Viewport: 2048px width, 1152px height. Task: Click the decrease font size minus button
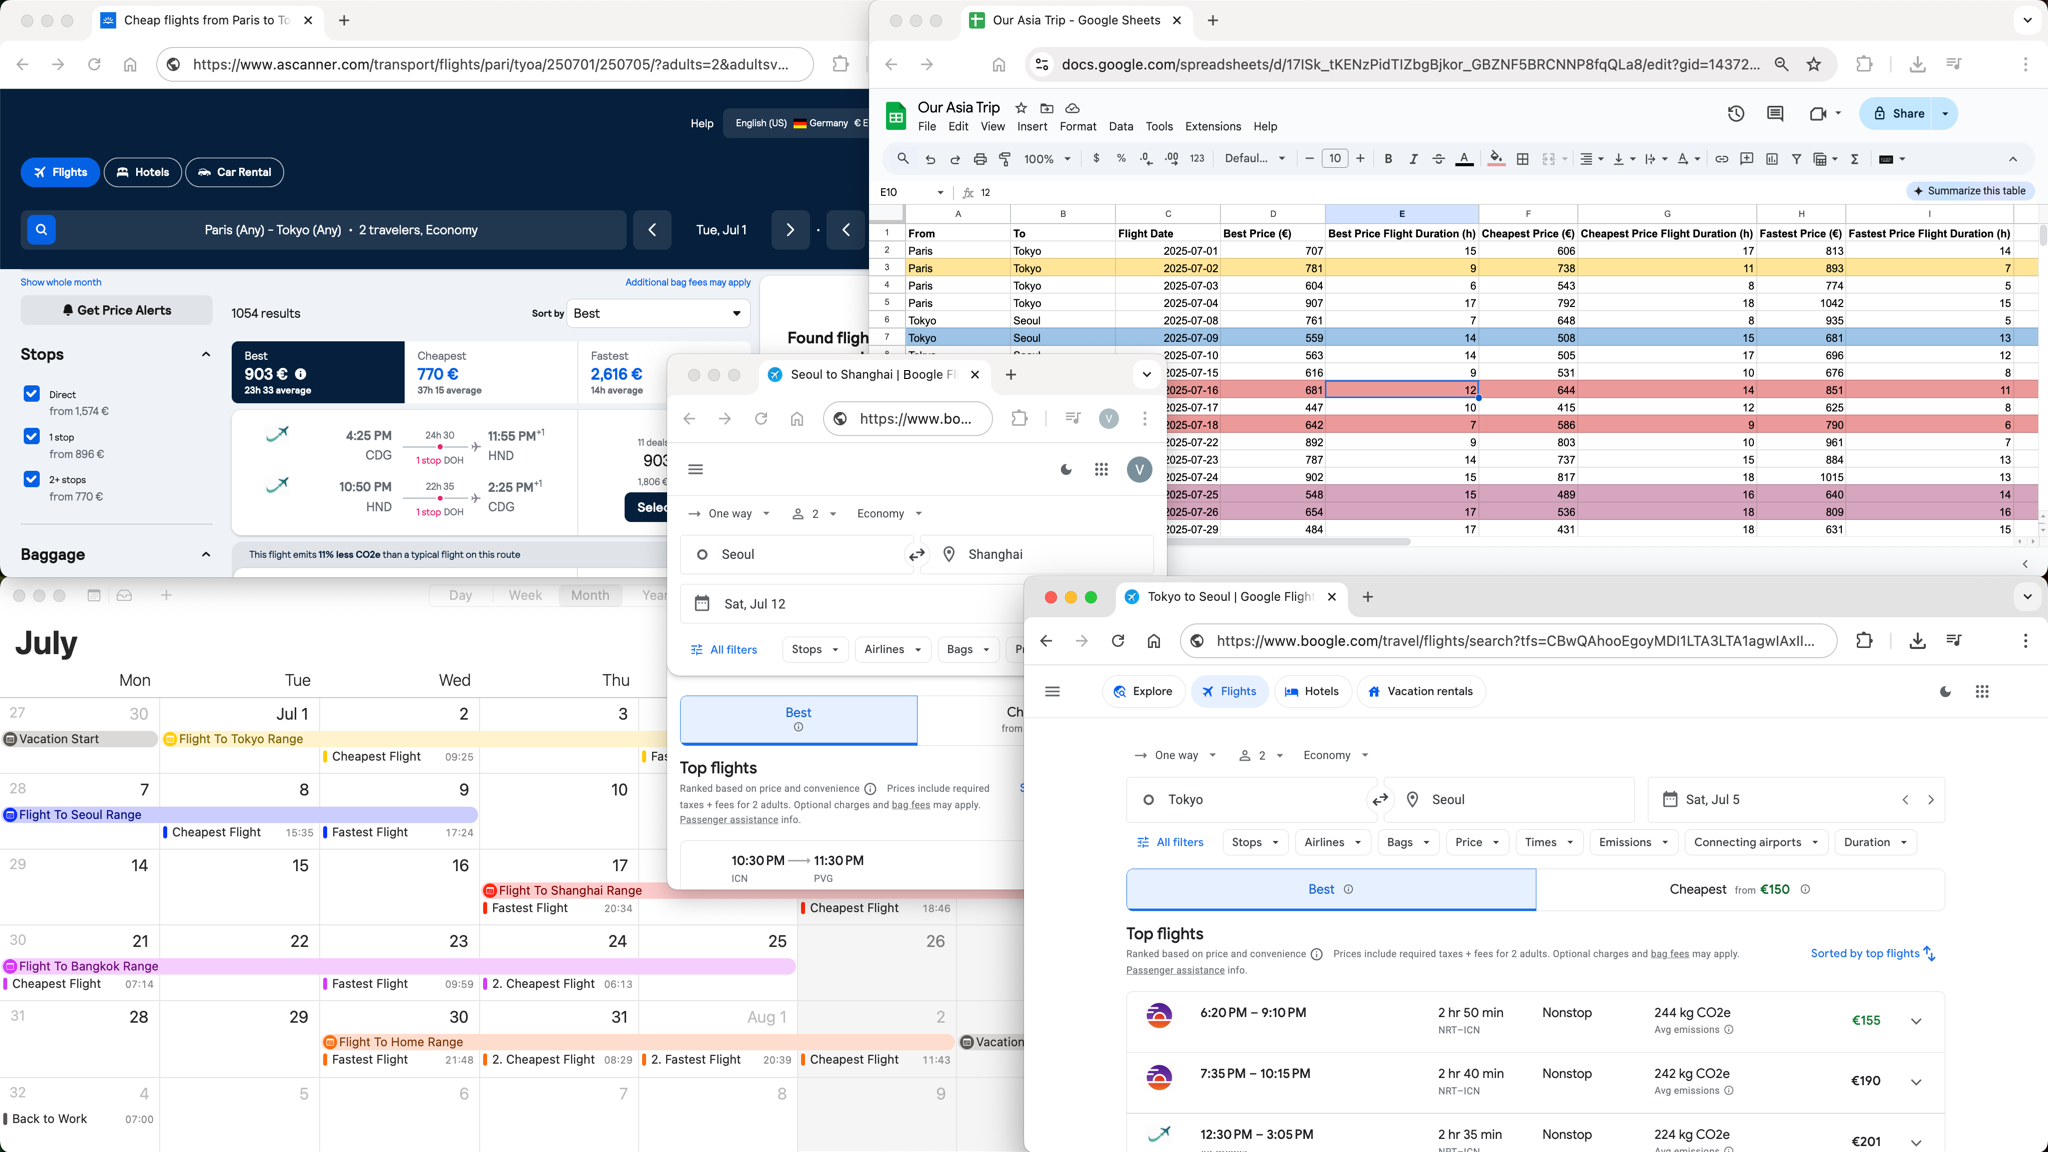(x=1309, y=159)
